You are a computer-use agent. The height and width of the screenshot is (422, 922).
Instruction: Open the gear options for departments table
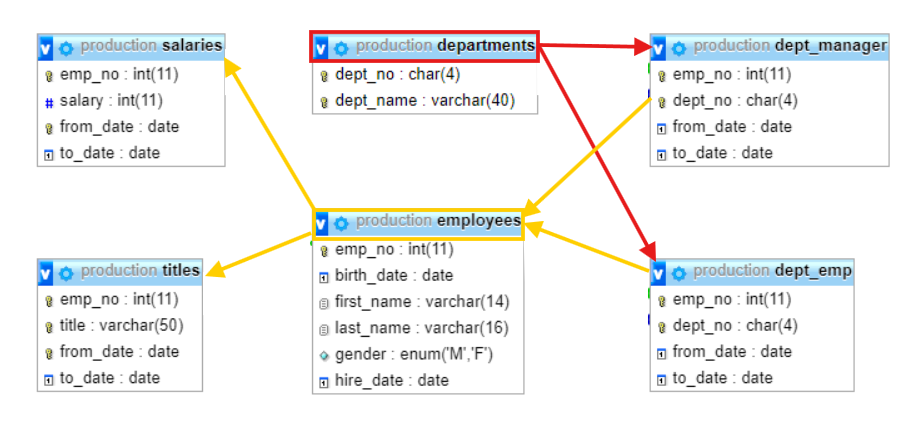point(341,48)
